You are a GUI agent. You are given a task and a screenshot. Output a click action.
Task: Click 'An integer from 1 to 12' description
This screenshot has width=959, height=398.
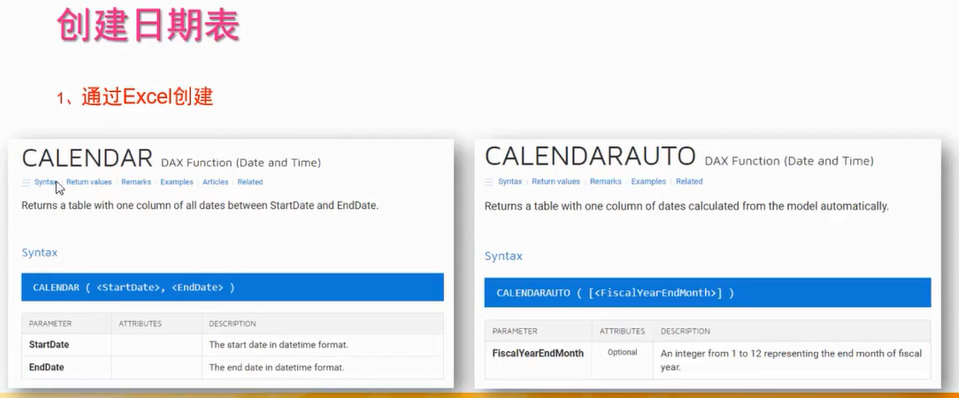coord(791,361)
